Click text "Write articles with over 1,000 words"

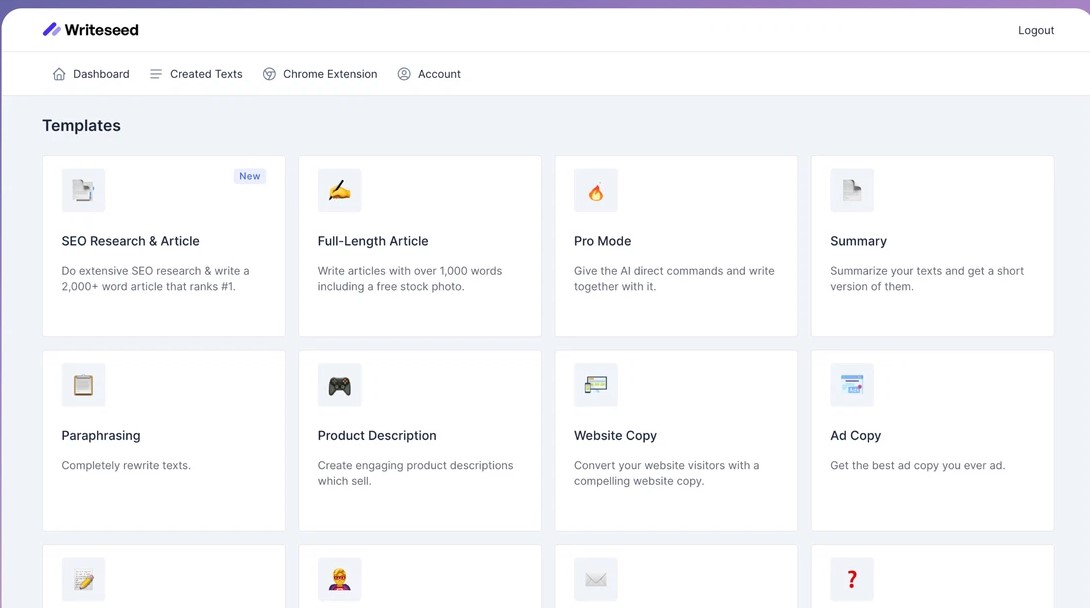pos(409,270)
